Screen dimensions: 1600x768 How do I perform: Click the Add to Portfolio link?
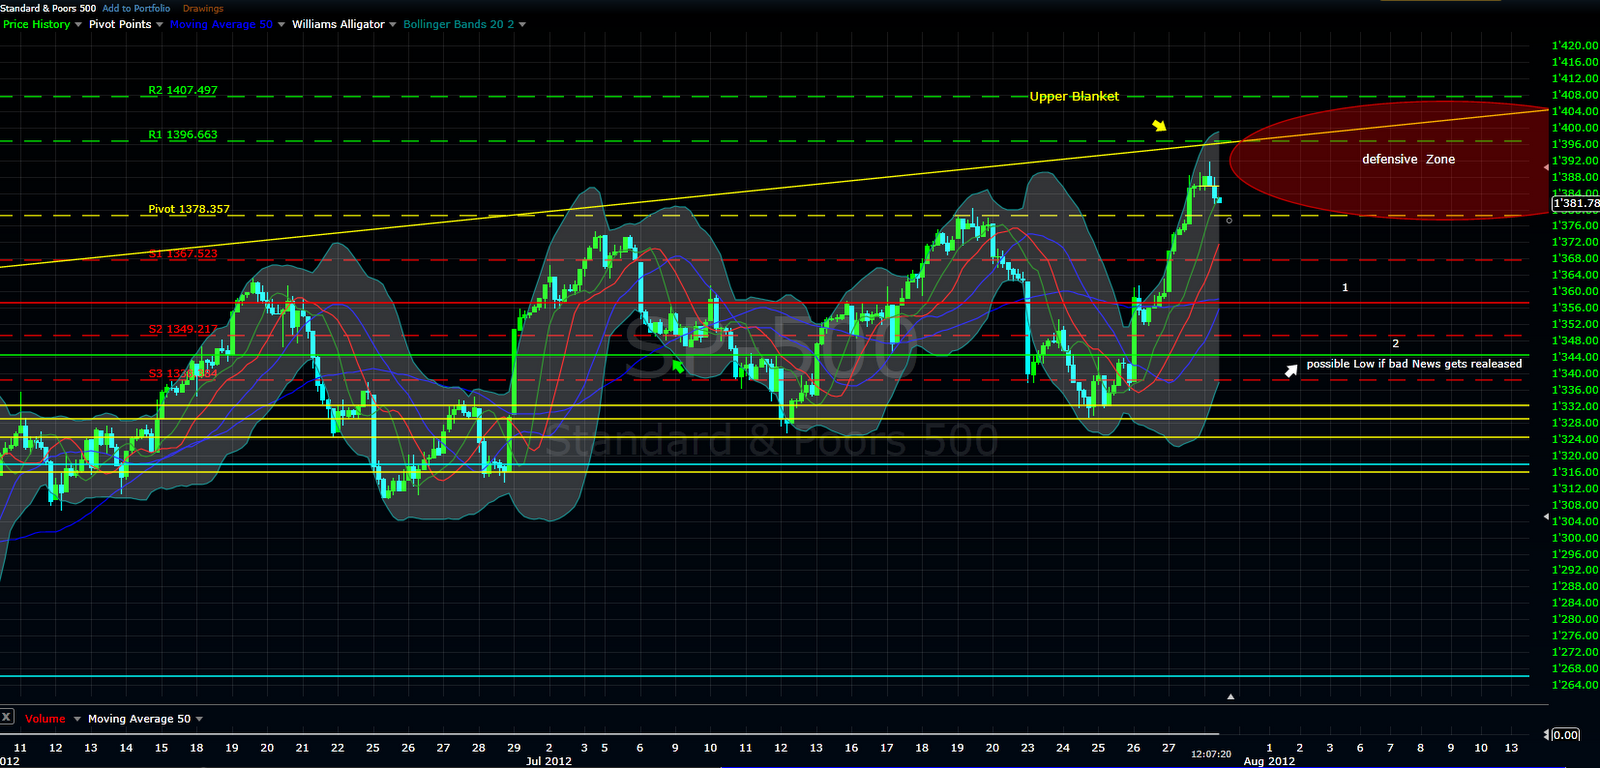click(x=136, y=8)
